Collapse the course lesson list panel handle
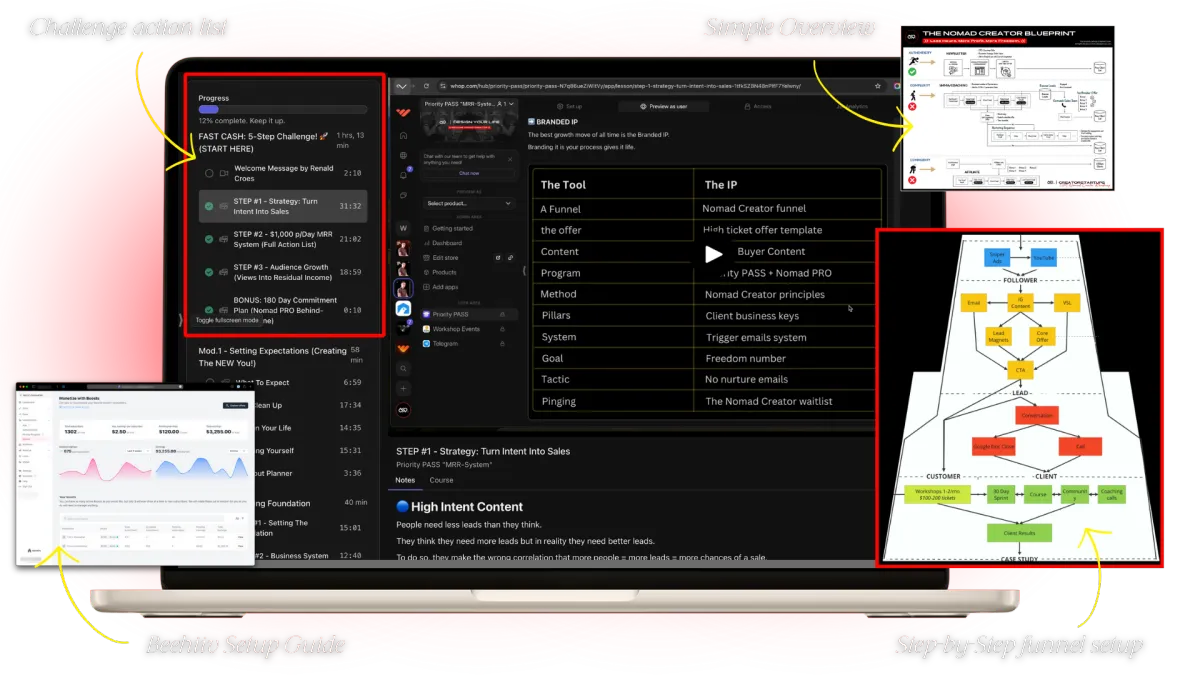Screen dimensions: 1200x675 pyautogui.click(x=181, y=320)
